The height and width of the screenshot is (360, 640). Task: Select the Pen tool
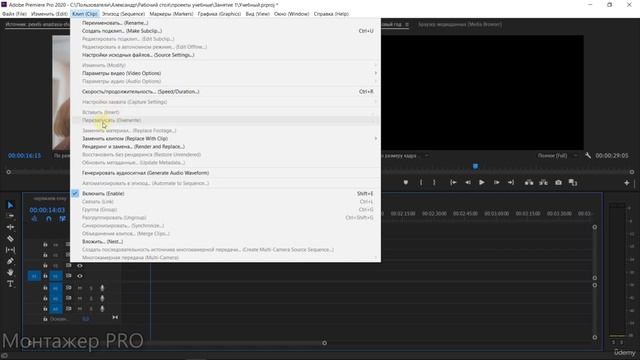click(x=10, y=261)
